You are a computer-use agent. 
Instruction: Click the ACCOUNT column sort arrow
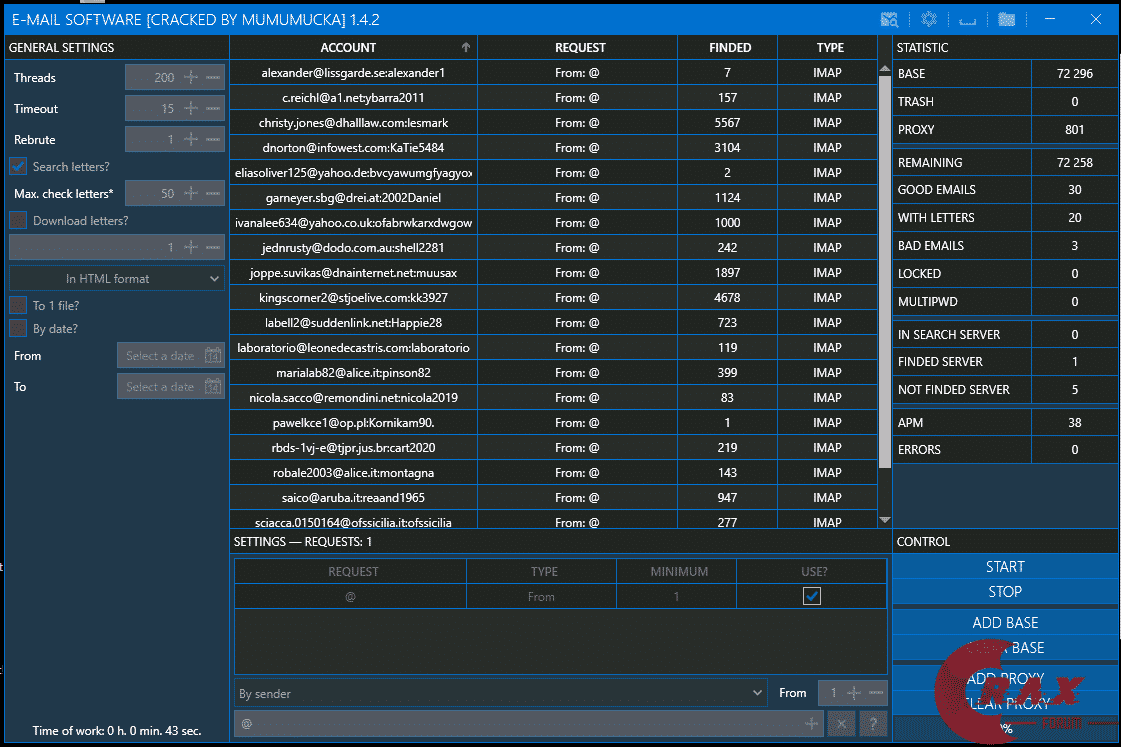click(x=465, y=47)
